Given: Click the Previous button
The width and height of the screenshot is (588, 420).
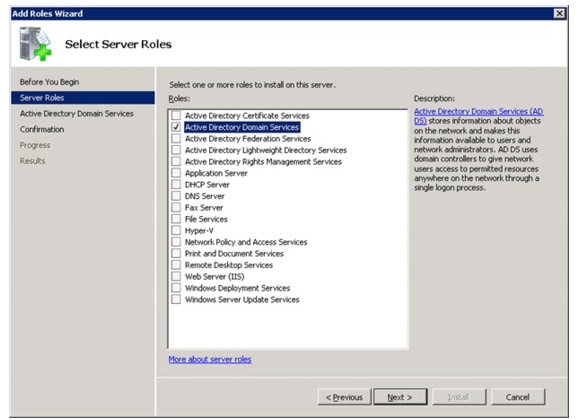Looking at the screenshot, I should pyautogui.click(x=344, y=397).
